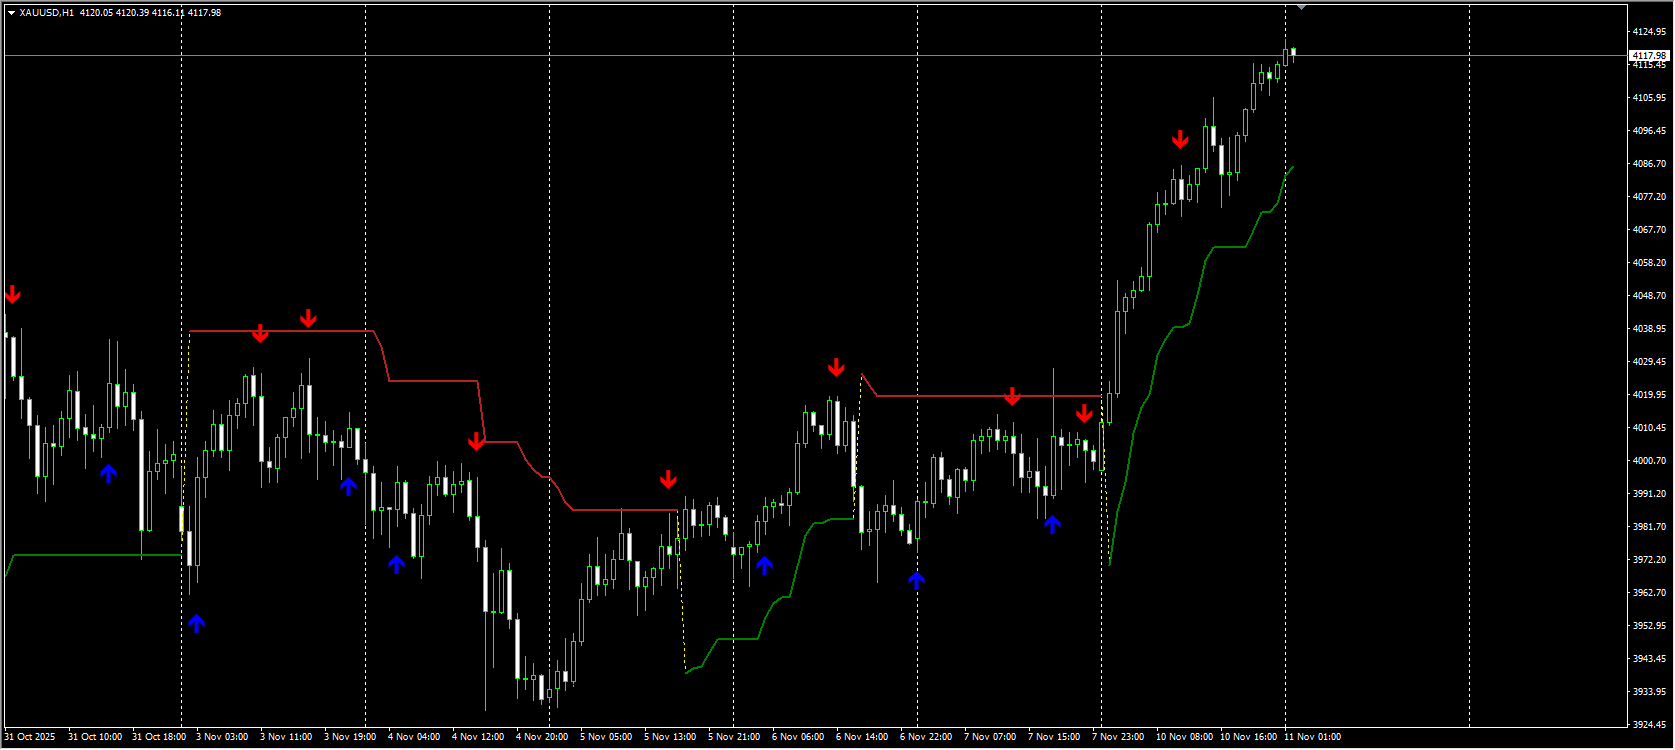This screenshot has width=1675, height=750.
Task: Select the lowest blue buy arrow below 3962
Action: click(196, 623)
